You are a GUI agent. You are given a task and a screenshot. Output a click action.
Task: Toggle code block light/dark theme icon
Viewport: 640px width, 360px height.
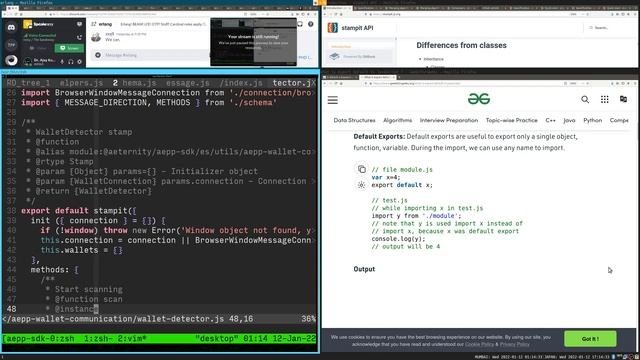[x=361, y=185]
